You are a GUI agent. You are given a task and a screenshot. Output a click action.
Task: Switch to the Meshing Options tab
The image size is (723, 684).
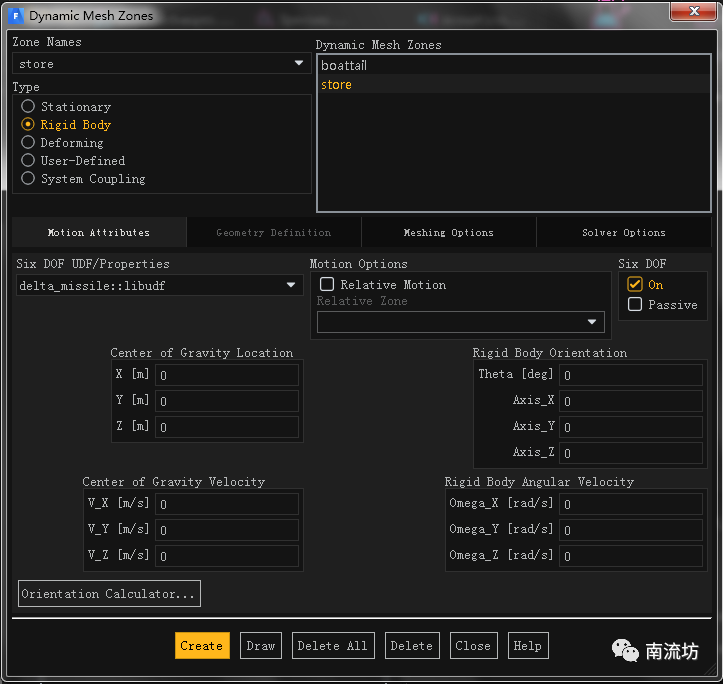pyautogui.click(x=448, y=233)
